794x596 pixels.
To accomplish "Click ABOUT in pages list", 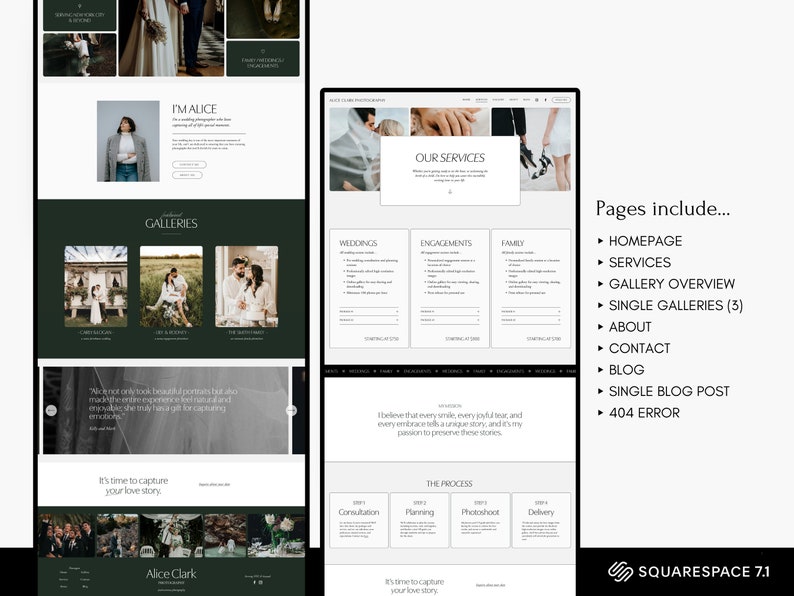I will pos(630,327).
